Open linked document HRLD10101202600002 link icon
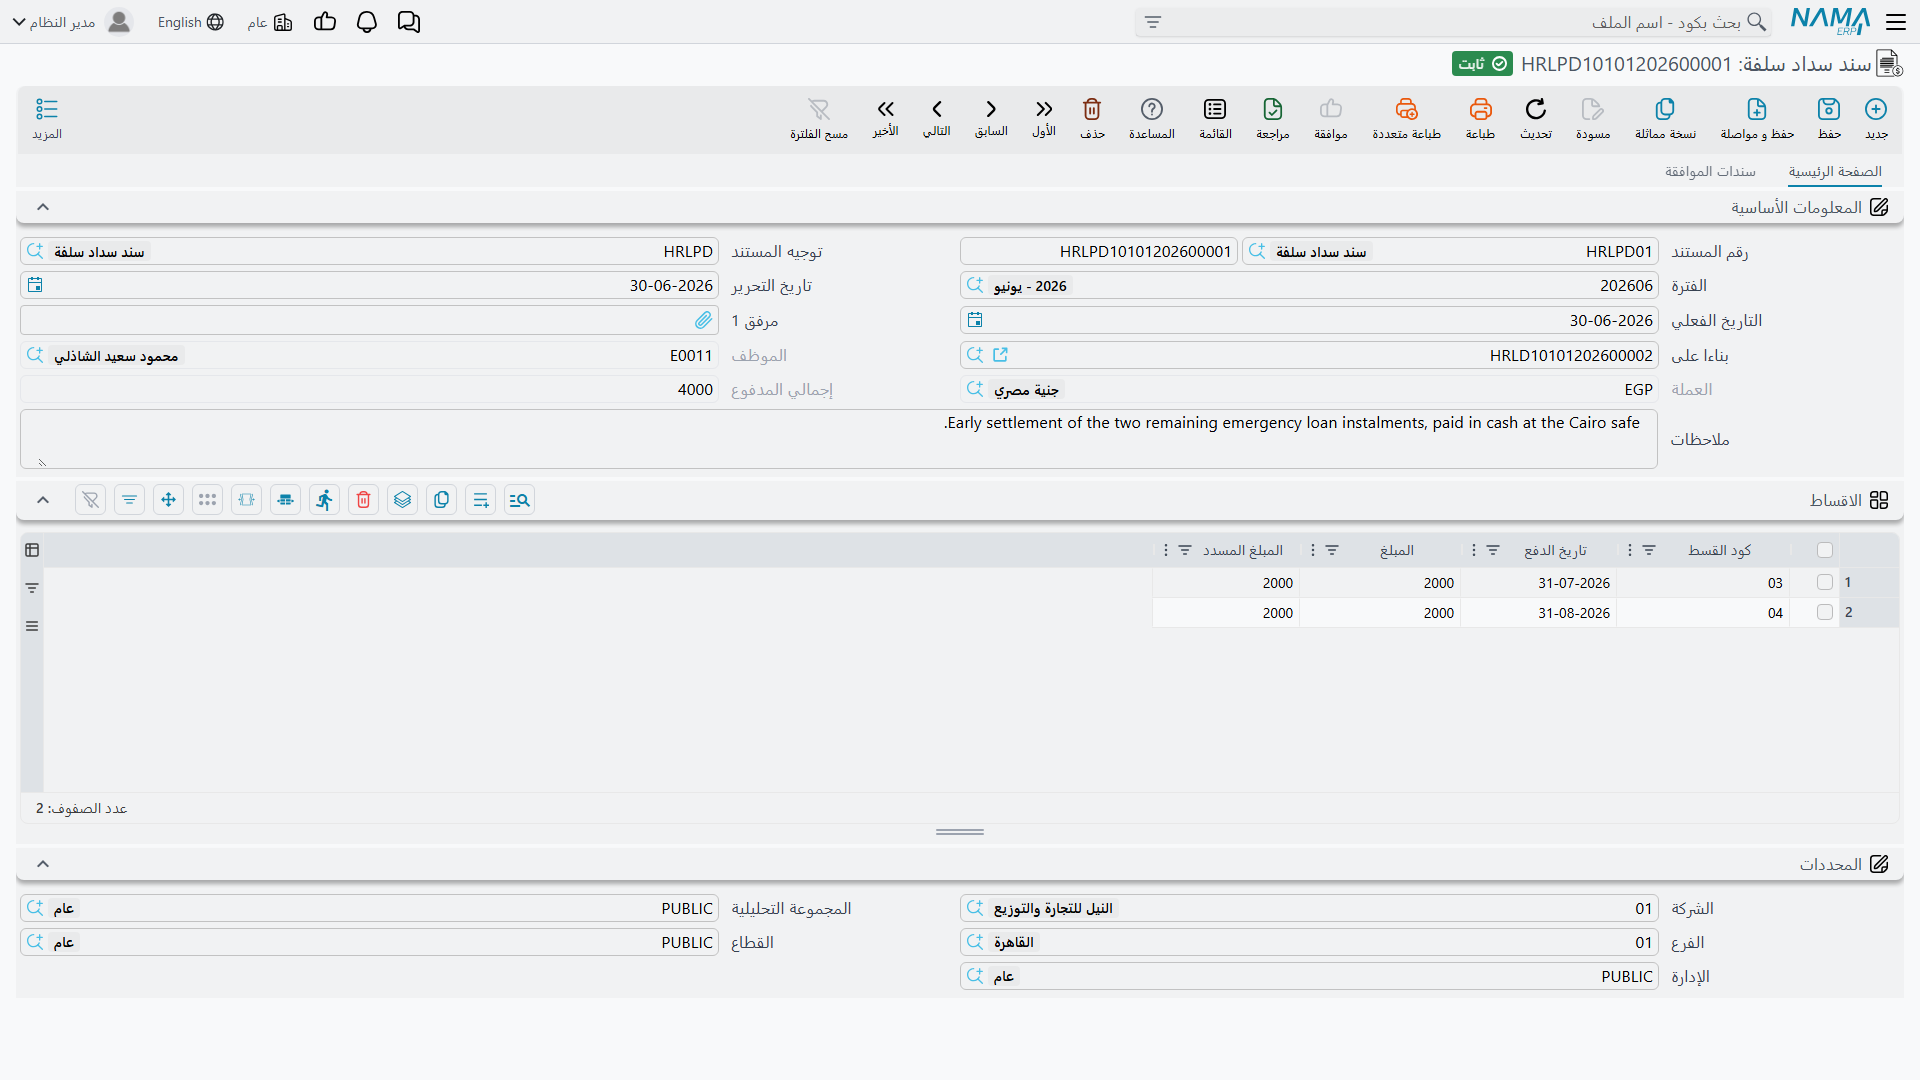 1000,355
